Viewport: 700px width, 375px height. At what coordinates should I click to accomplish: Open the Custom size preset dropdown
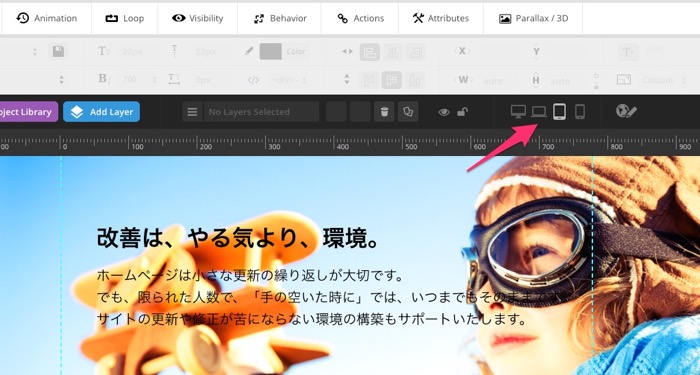tap(663, 80)
